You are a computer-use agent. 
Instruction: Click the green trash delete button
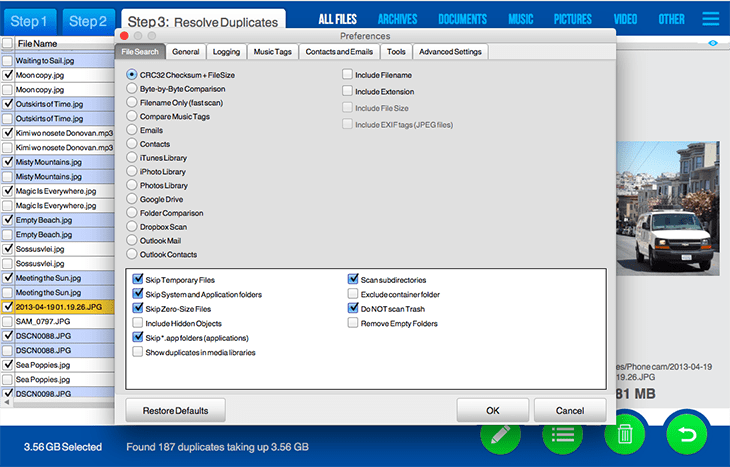(x=624, y=434)
